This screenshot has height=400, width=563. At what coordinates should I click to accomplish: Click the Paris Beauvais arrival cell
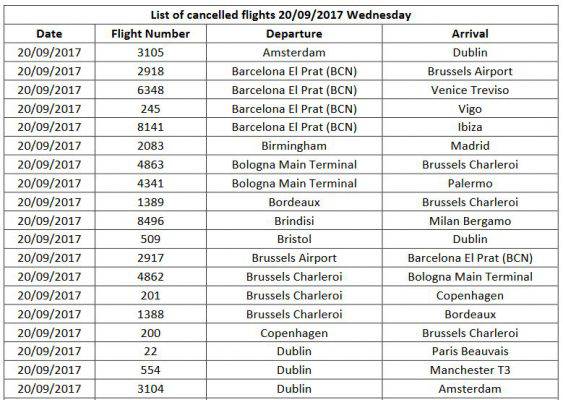(x=470, y=351)
